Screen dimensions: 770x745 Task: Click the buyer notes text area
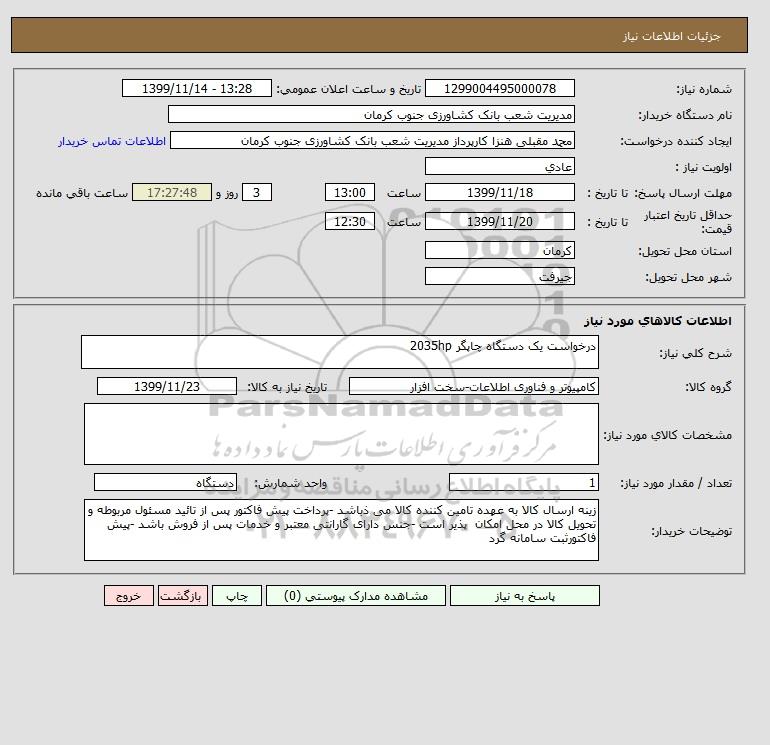click(341, 530)
